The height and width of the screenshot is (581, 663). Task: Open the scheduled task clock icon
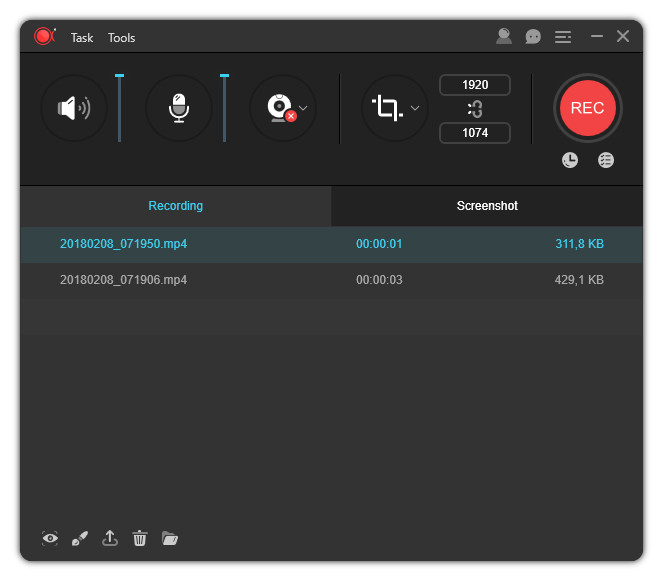570,160
